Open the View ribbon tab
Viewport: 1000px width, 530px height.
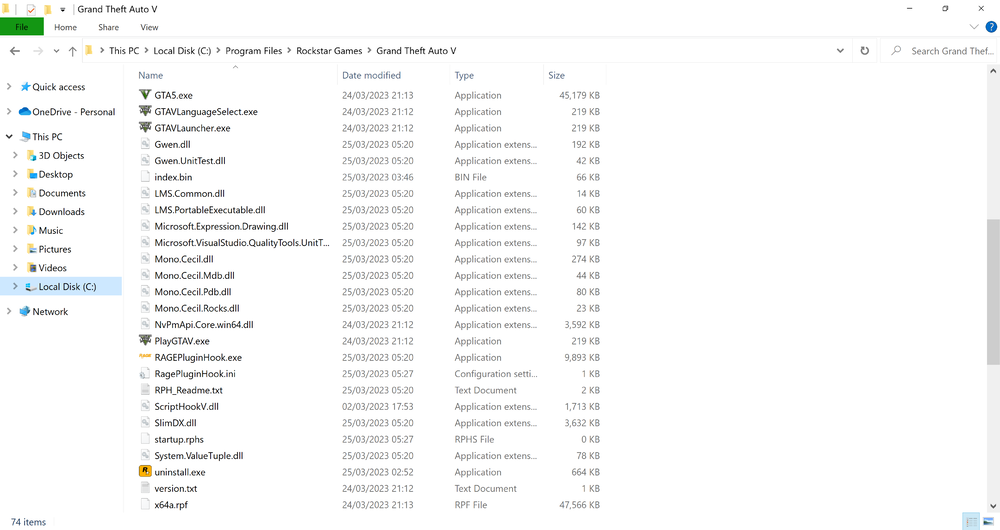pyautogui.click(x=149, y=27)
